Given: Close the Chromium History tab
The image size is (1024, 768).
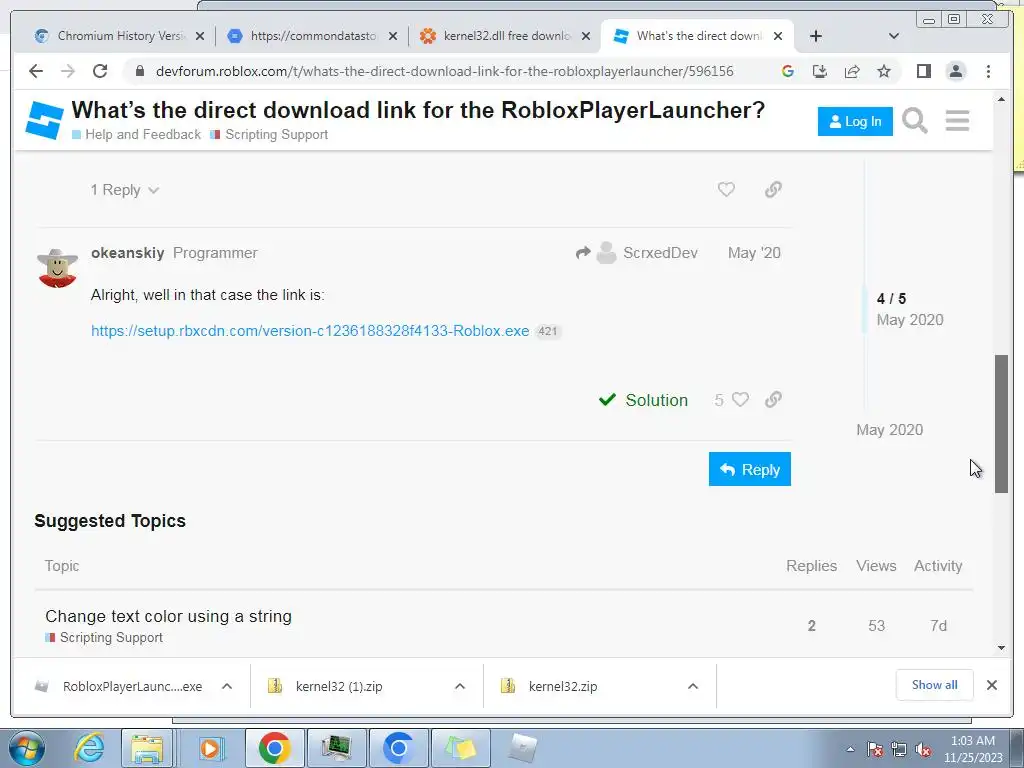Looking at the screenshot, I should [200, 37].
